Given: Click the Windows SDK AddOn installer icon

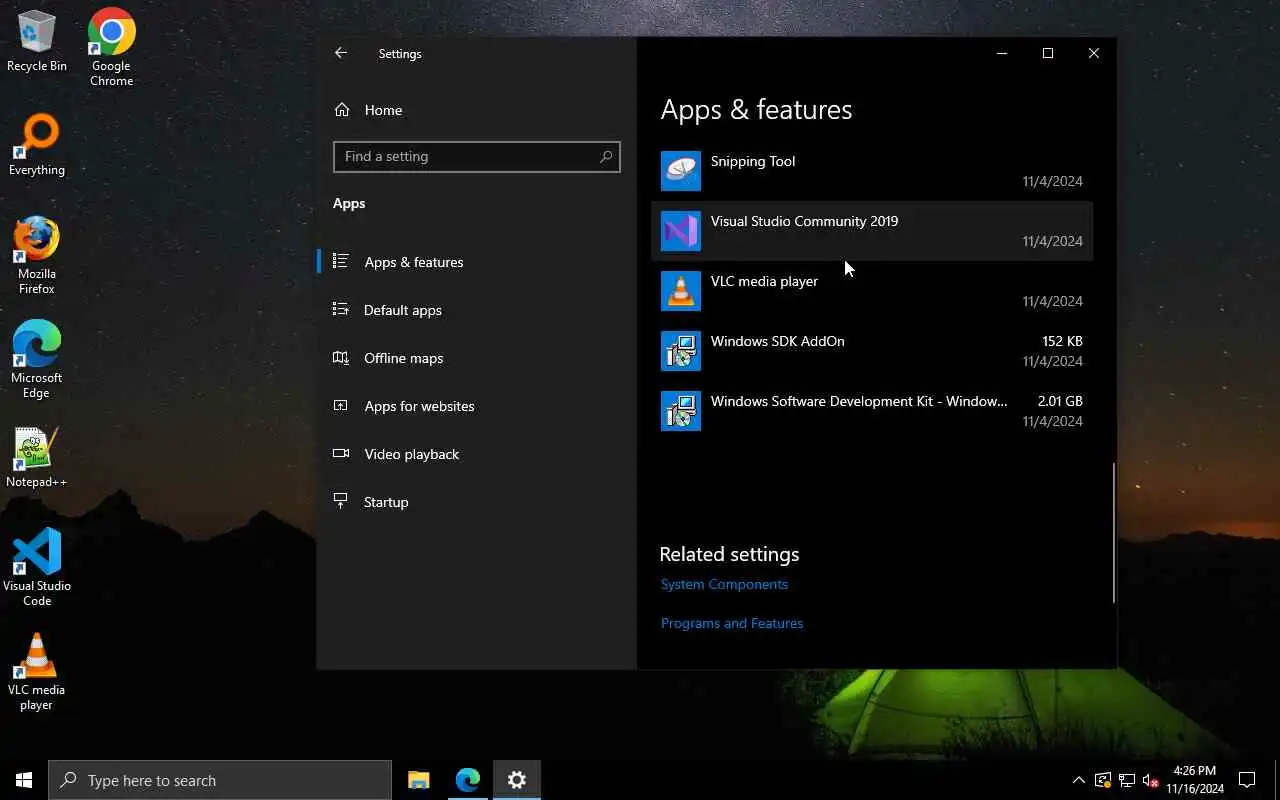Looking at the screenshot, I should tap(681, 351).
